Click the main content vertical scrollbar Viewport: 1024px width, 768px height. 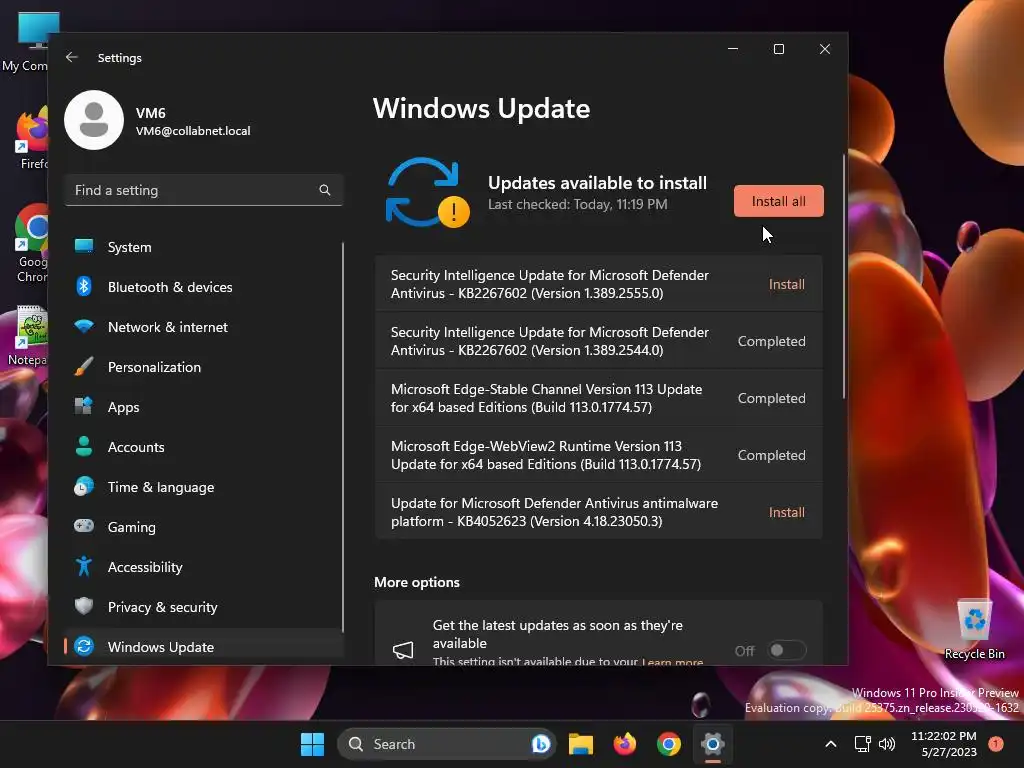click(x=843, y=276)
